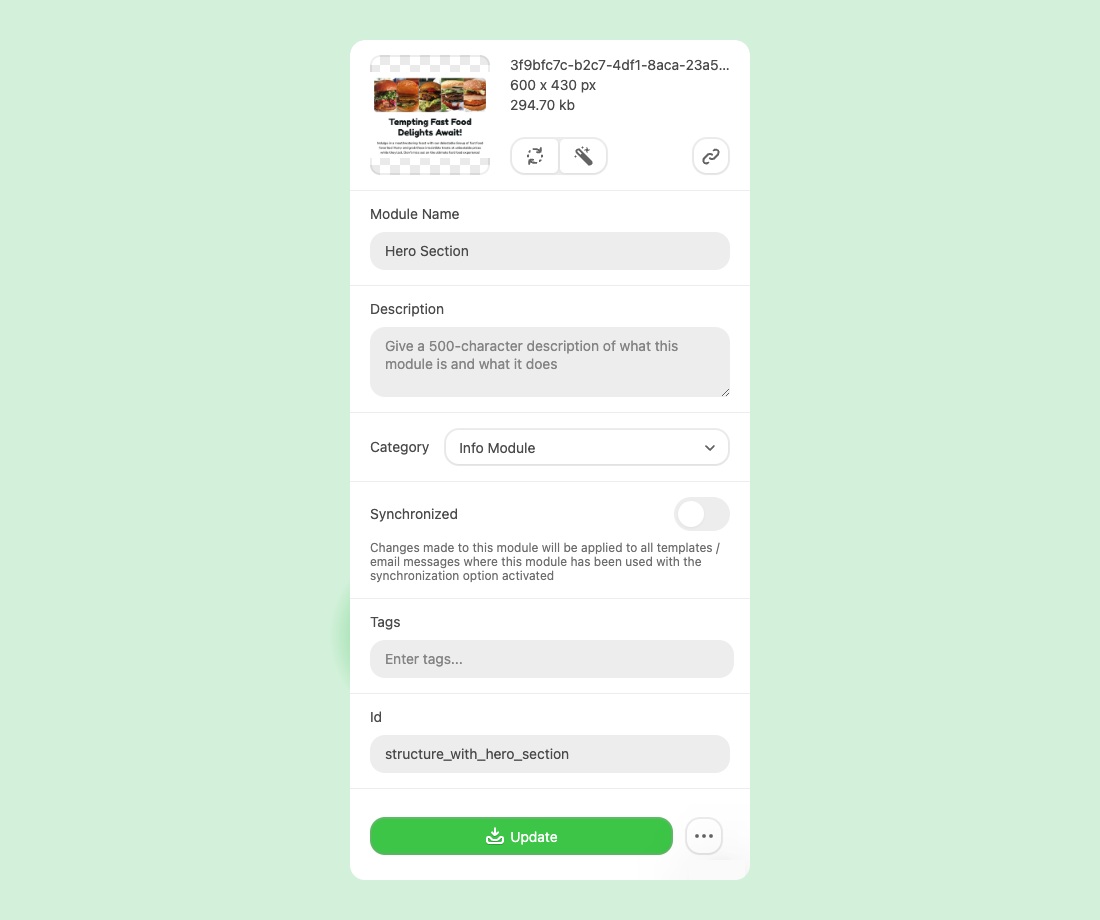Viewport: 1100px width, 920px height.
Task: Click the description textarea resize handle
Action: 725,392
